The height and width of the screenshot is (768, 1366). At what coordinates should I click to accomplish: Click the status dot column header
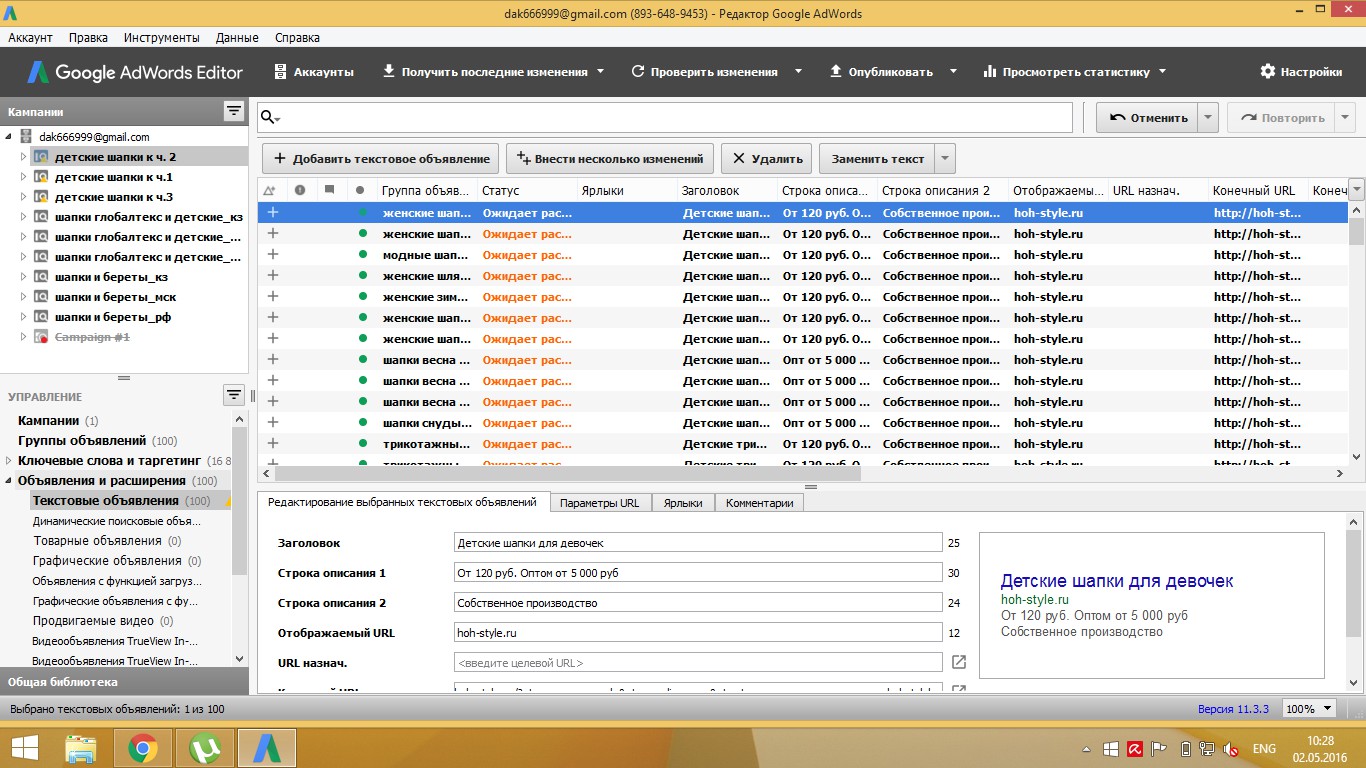tap(360, 190)
